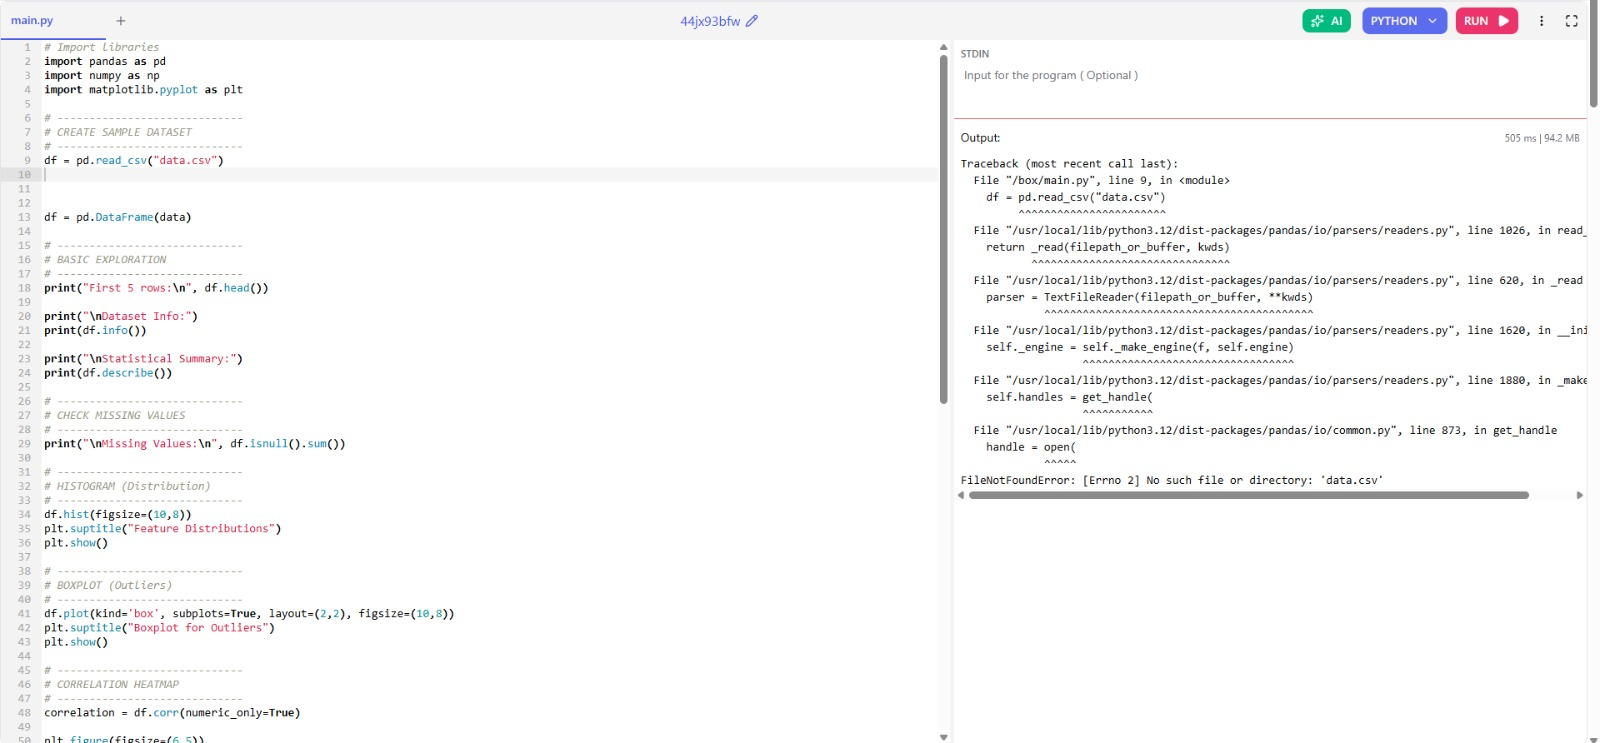This screenshot has height=743, width=1600.
Task: Click the pencil icon to rename project
Action: pos(752,21)
